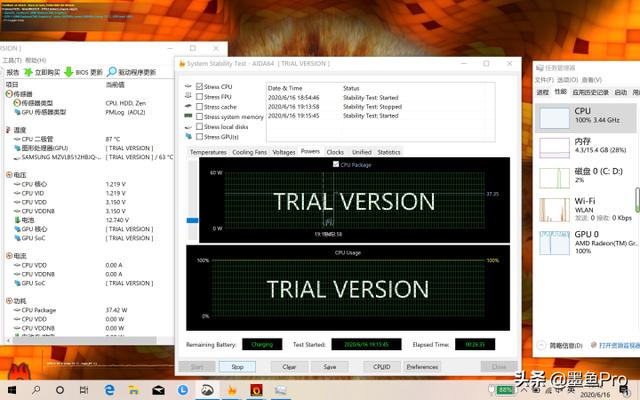Click the green memory icon beside Stress system memory
Image resolution: width=640 pixels, height=400 pixels.
(188, 116)
